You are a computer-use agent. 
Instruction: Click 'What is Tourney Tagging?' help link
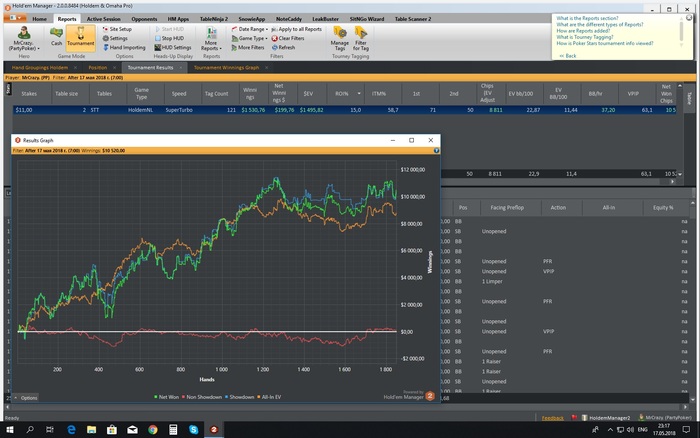click(x=584, y=37)
